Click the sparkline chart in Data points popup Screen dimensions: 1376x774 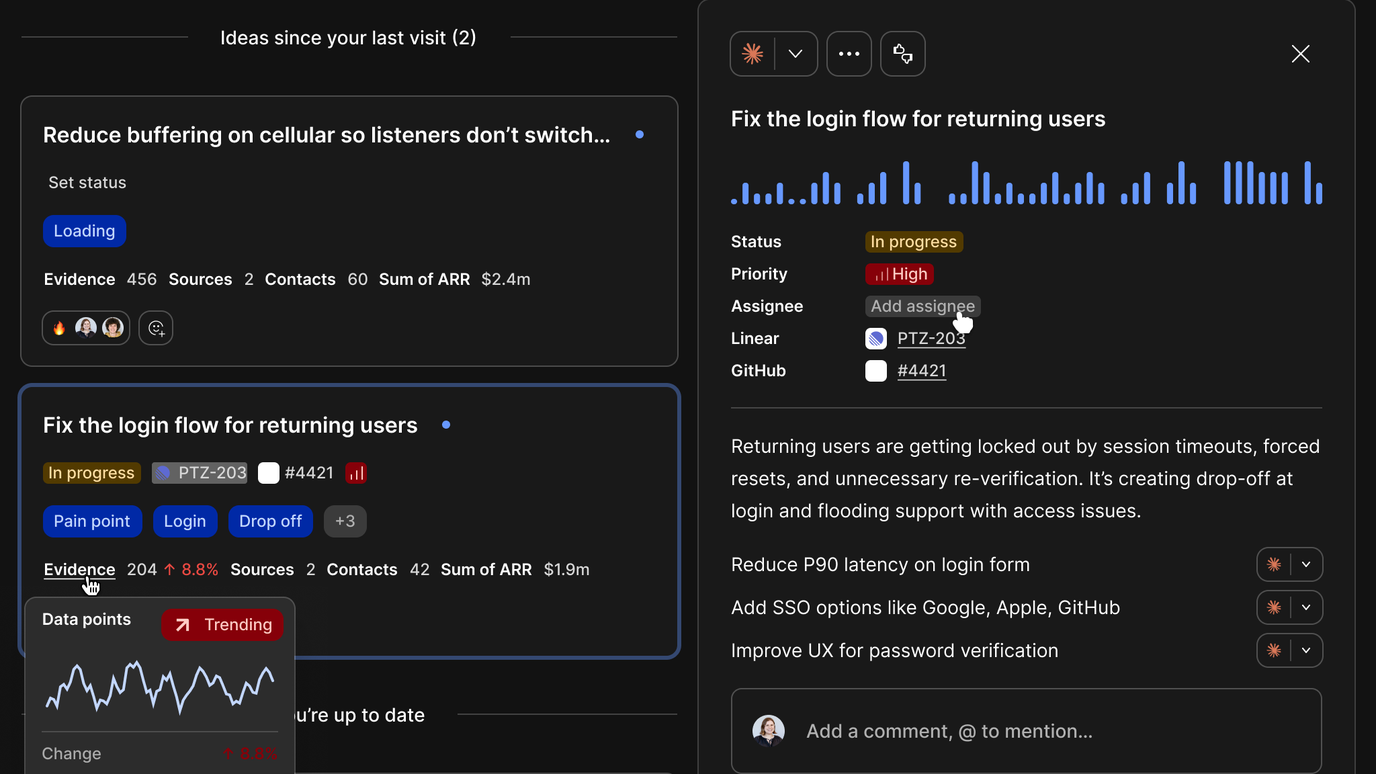[x=160, y=686]
